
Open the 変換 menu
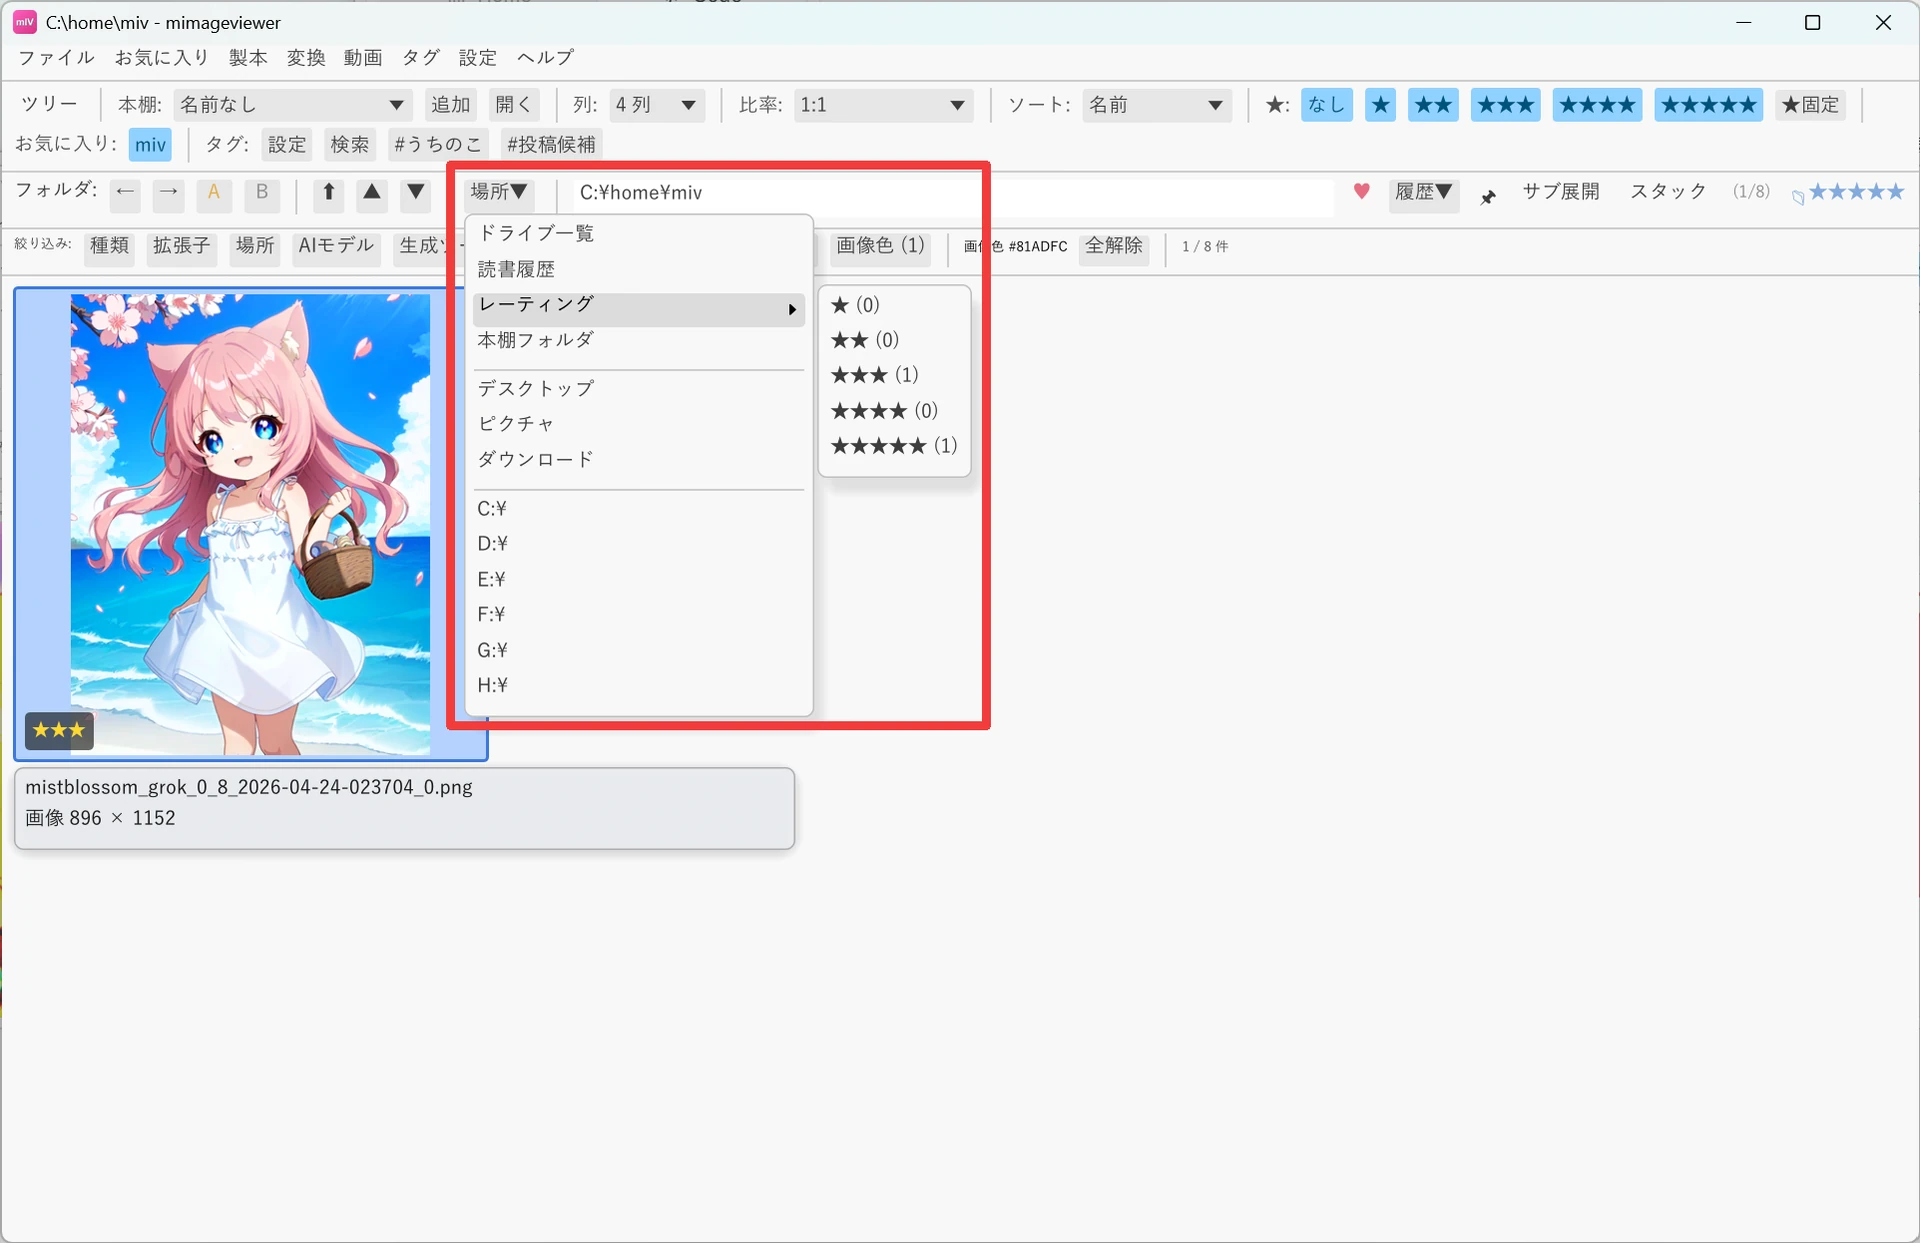pos(306,58)
